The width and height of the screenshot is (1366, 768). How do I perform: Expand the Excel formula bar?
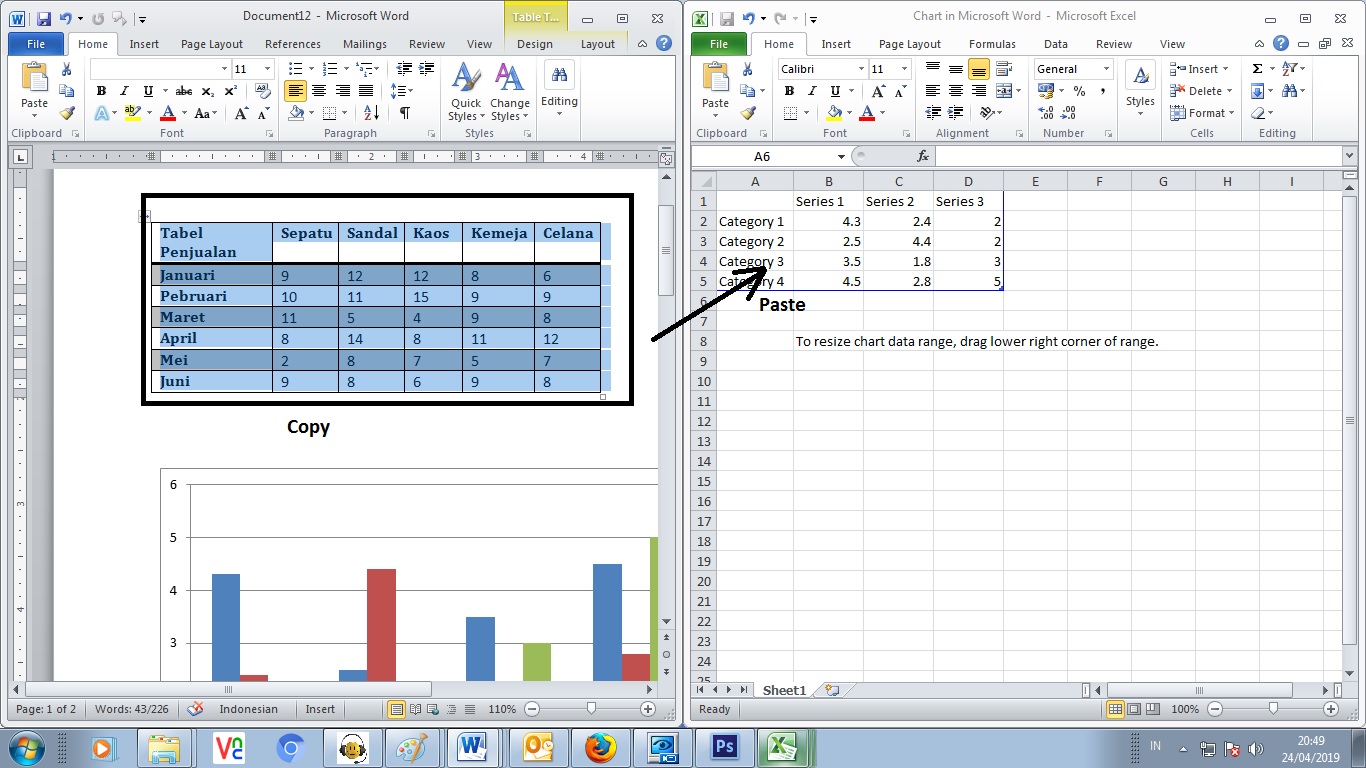1349,156
